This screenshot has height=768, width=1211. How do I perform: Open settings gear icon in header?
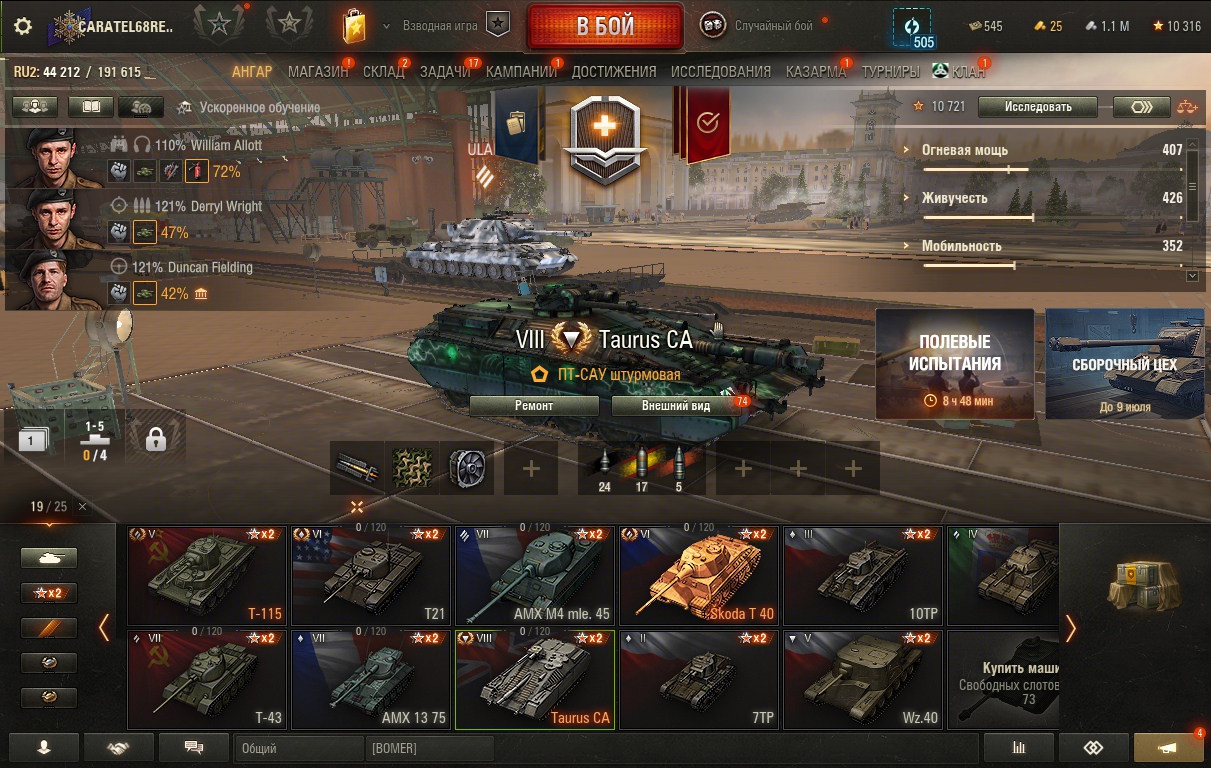pos(23,26)
